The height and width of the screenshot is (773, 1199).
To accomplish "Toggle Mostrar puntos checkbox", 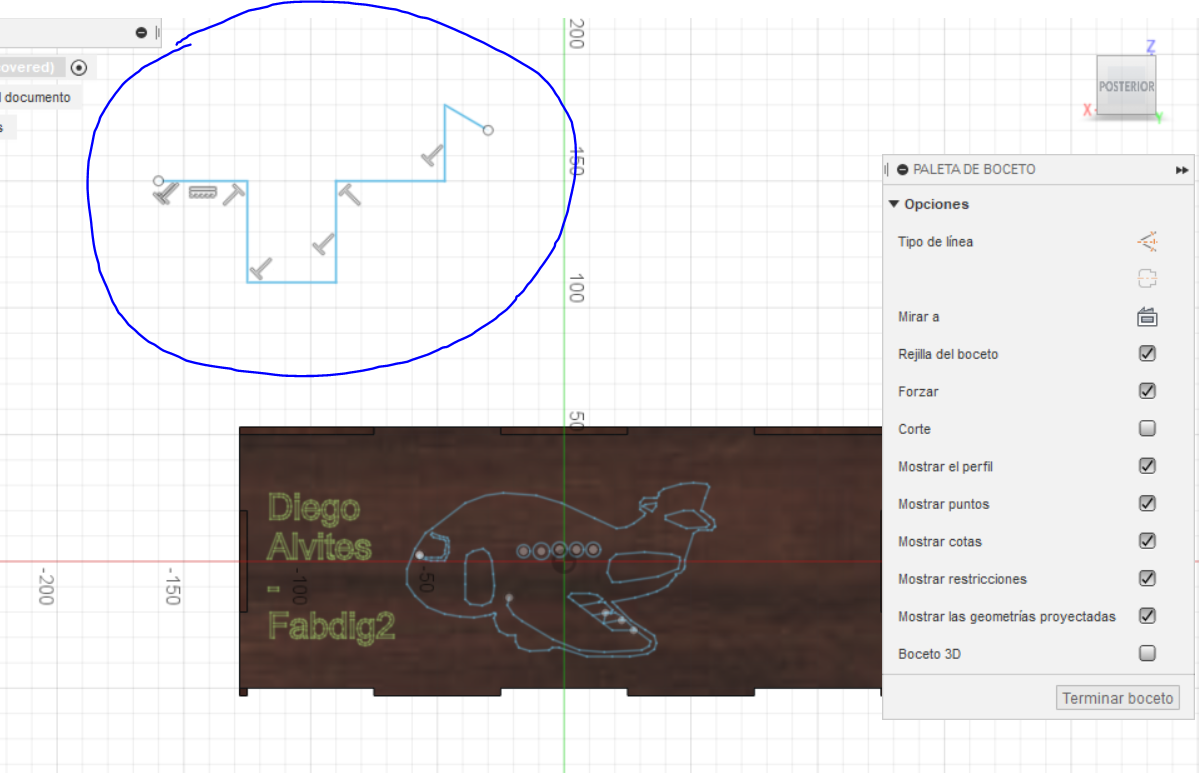I will tap(1147, 503).
